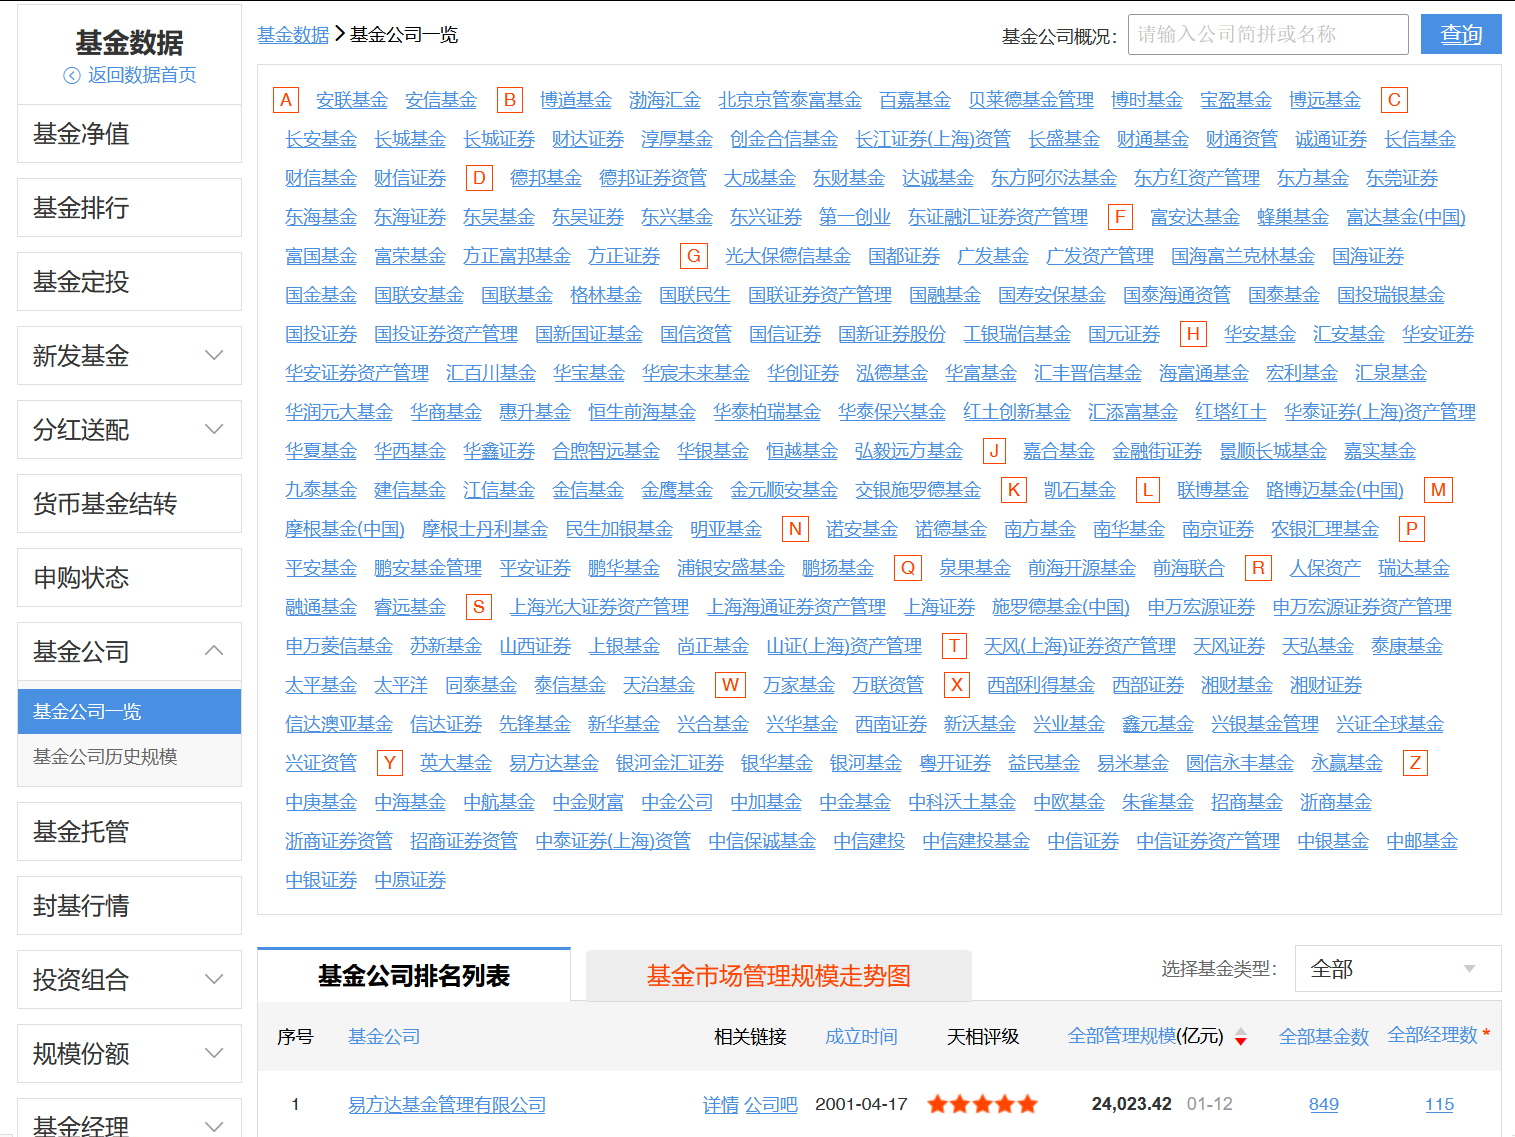Click the letter W index box
This screenshot has width=1515, height=1137.
730,684
